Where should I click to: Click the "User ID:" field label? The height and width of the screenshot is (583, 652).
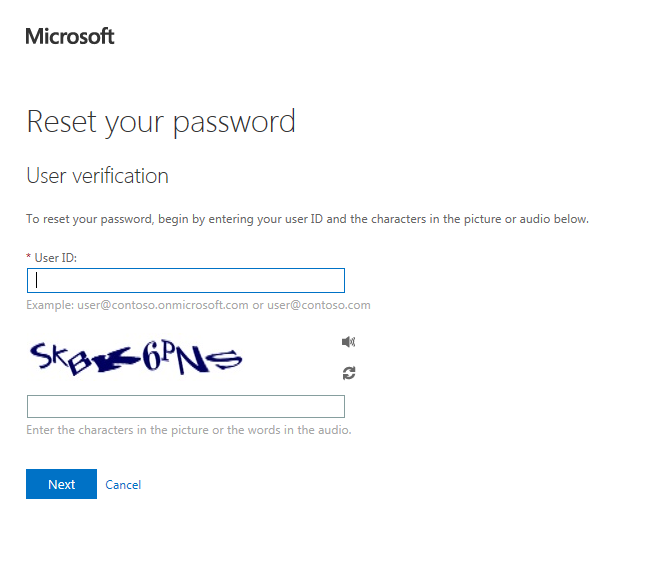pos(56,258)
